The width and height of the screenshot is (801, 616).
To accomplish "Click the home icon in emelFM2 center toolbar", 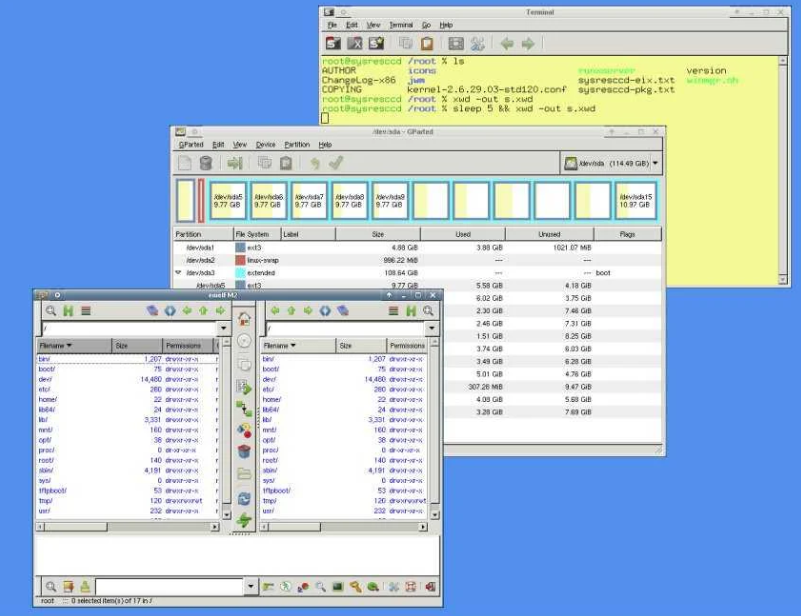I will 244,320.
